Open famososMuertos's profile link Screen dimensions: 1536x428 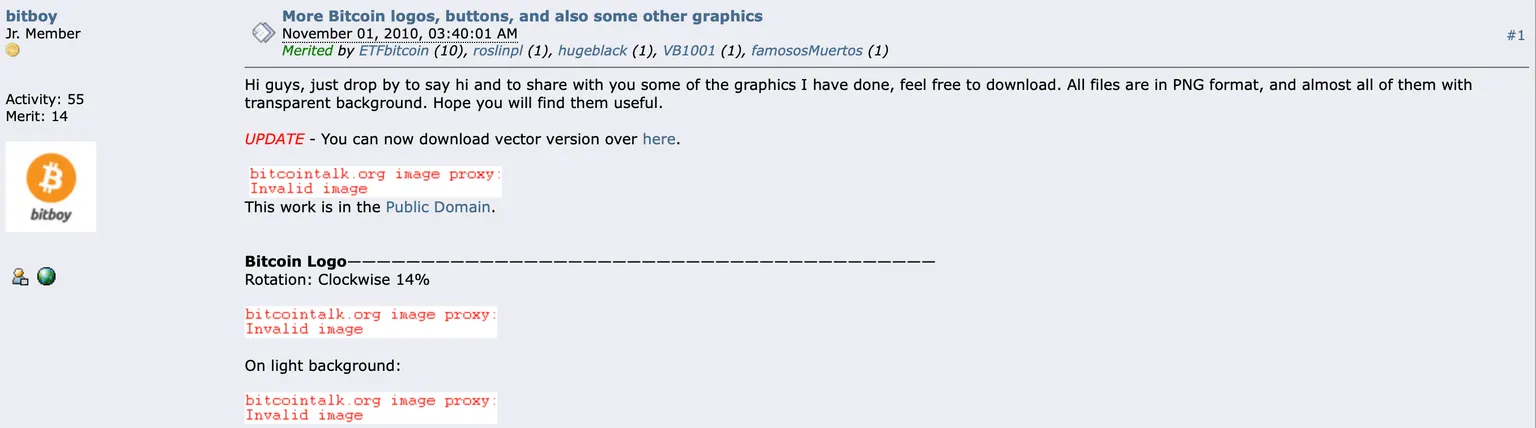click(807, 50)
